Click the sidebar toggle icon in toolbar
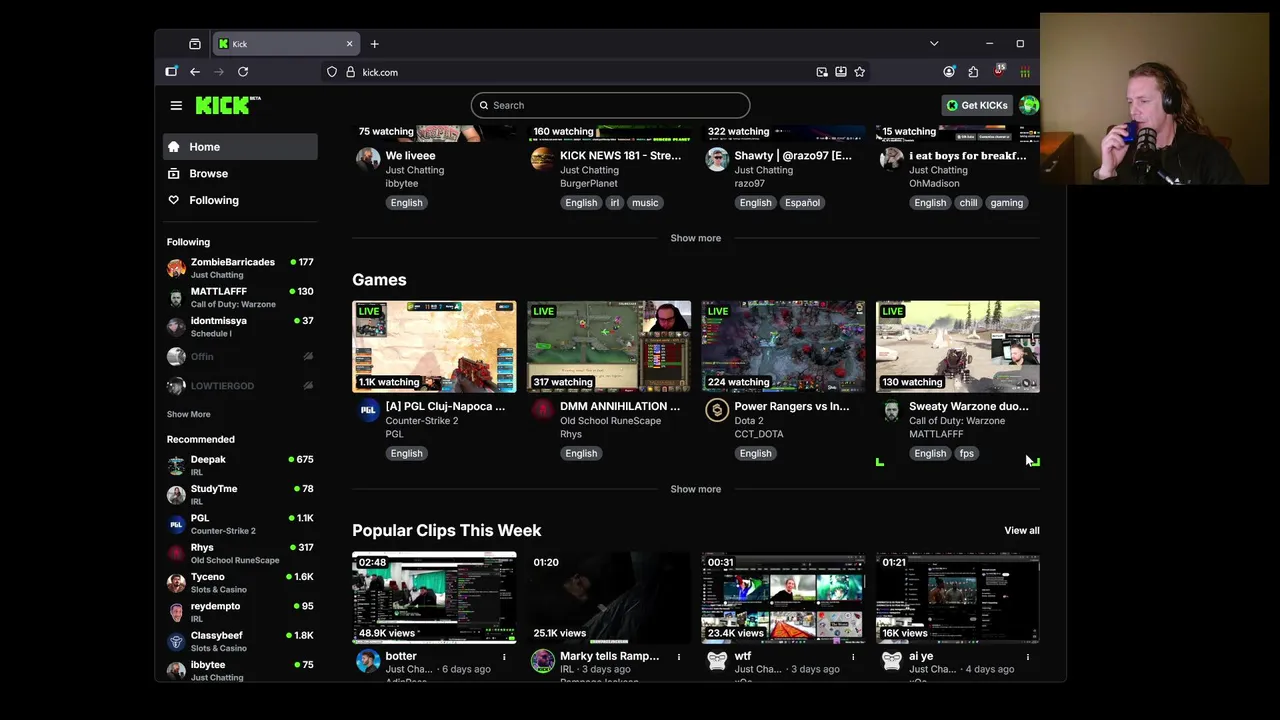This screenshot has width=1280, height=720. (x=171, y=71)
